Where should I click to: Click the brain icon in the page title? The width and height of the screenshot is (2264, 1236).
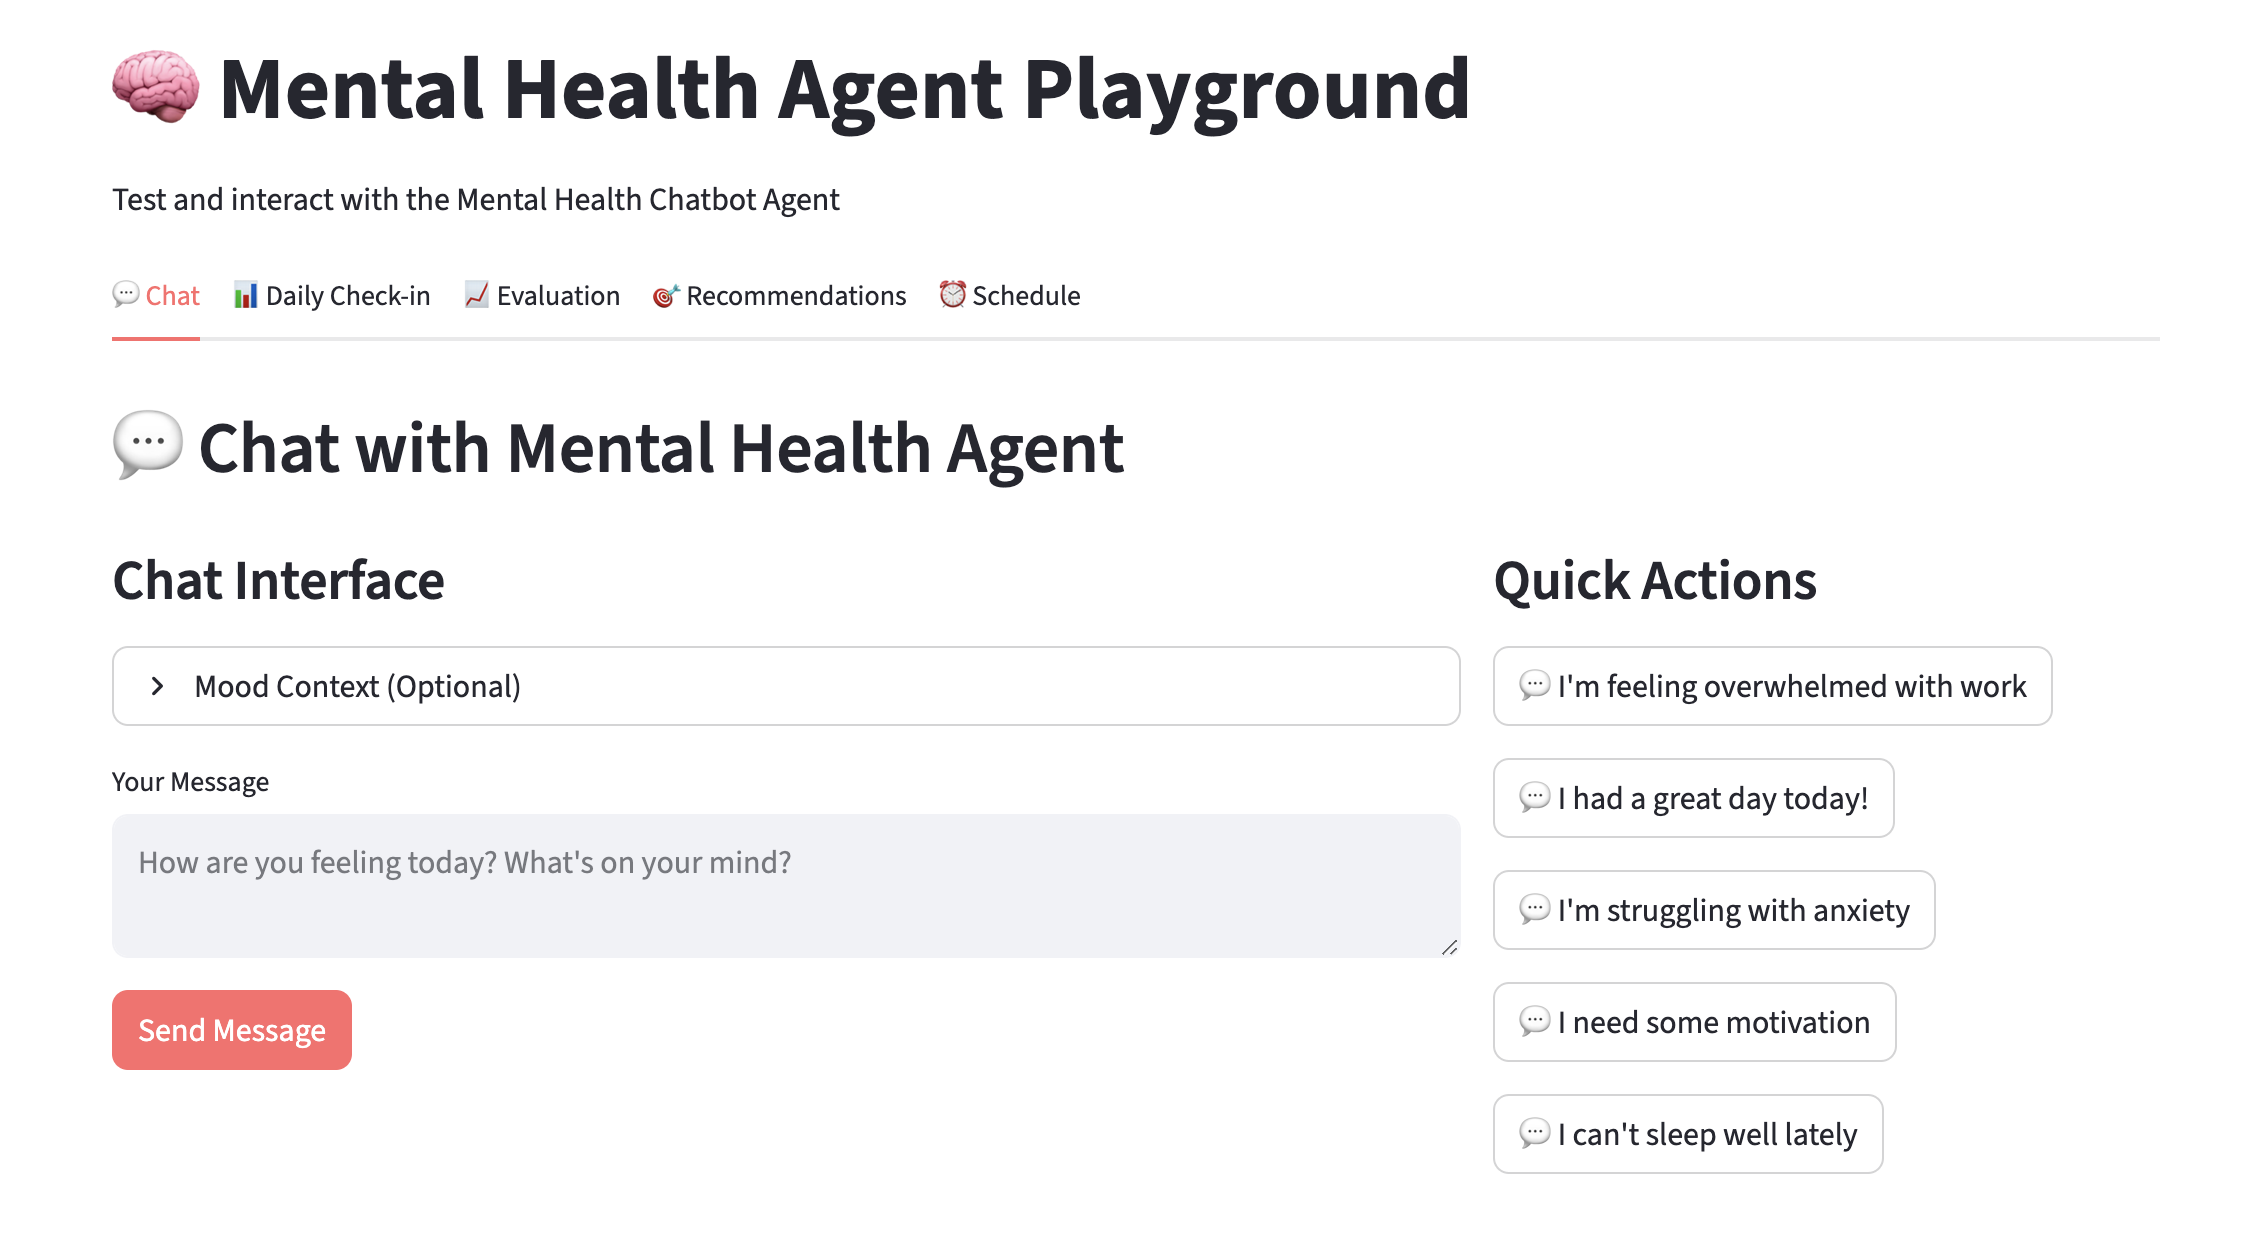[x=155, y=88]
